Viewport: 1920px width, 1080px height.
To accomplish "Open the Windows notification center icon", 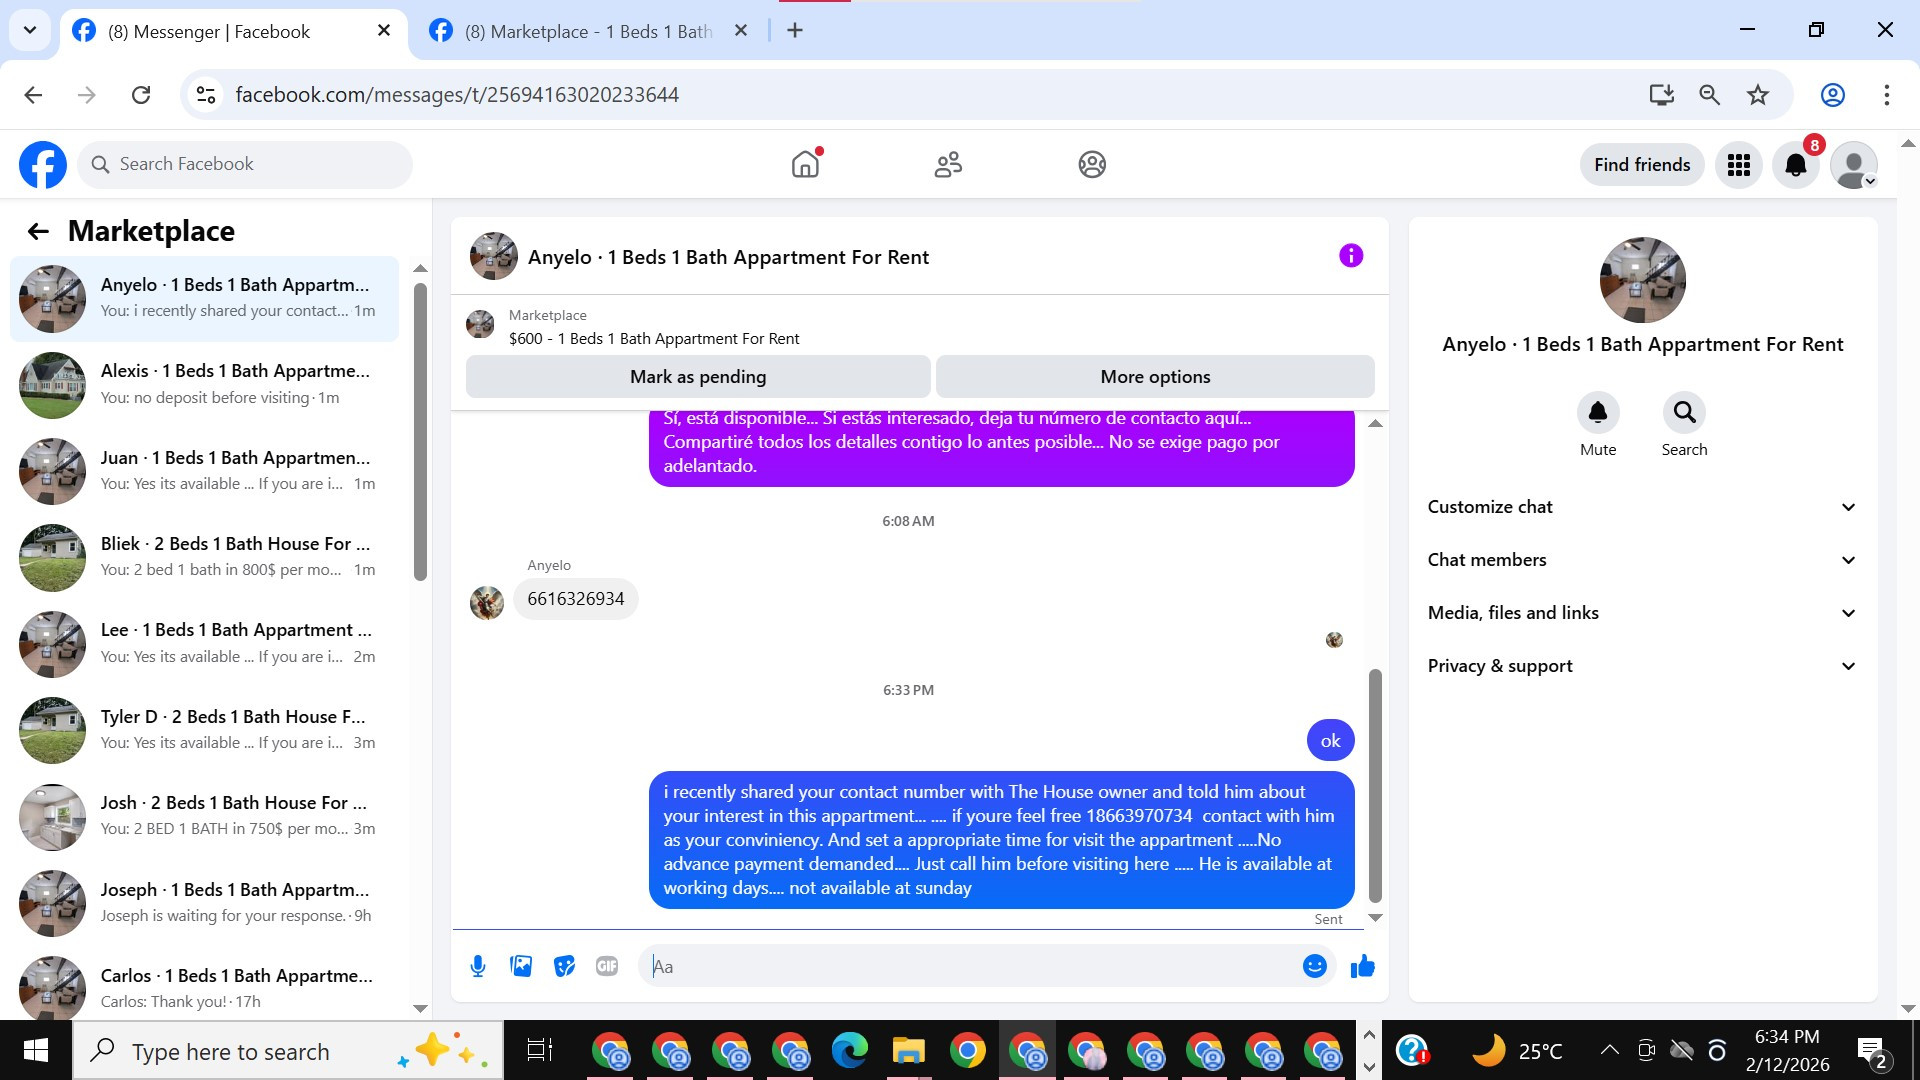I will tap(1872, 1051).
